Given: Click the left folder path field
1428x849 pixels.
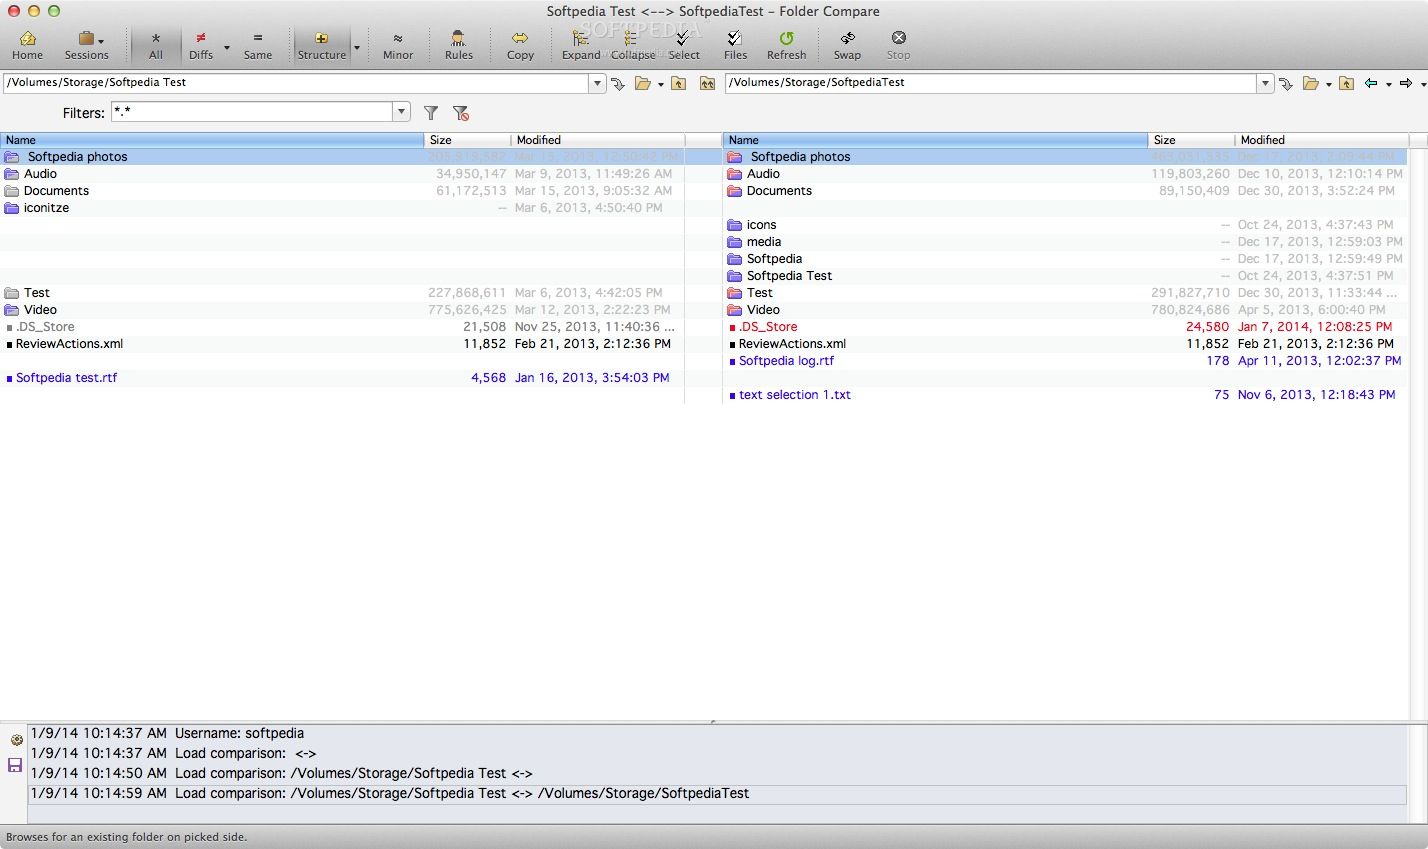Looking at the screenshot, I should click(296, 83).
